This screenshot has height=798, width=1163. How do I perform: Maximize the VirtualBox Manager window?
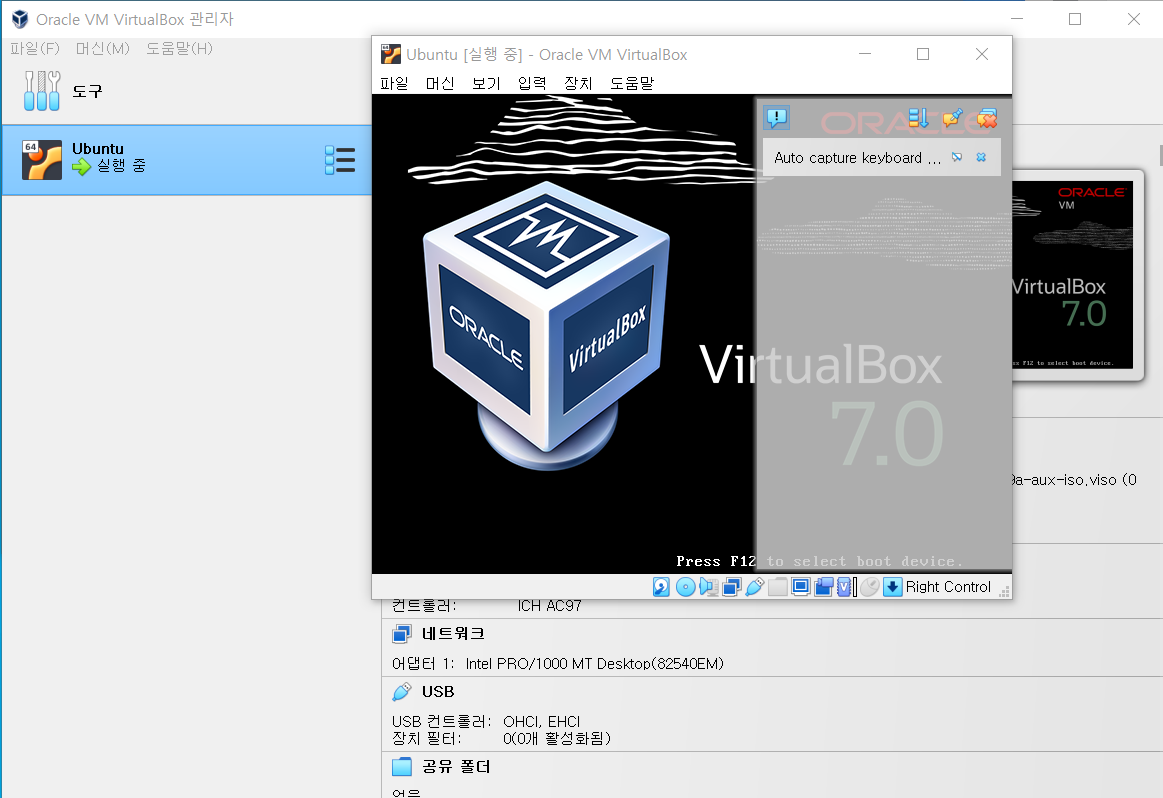pyautogui.click(x=1075, y=19)
